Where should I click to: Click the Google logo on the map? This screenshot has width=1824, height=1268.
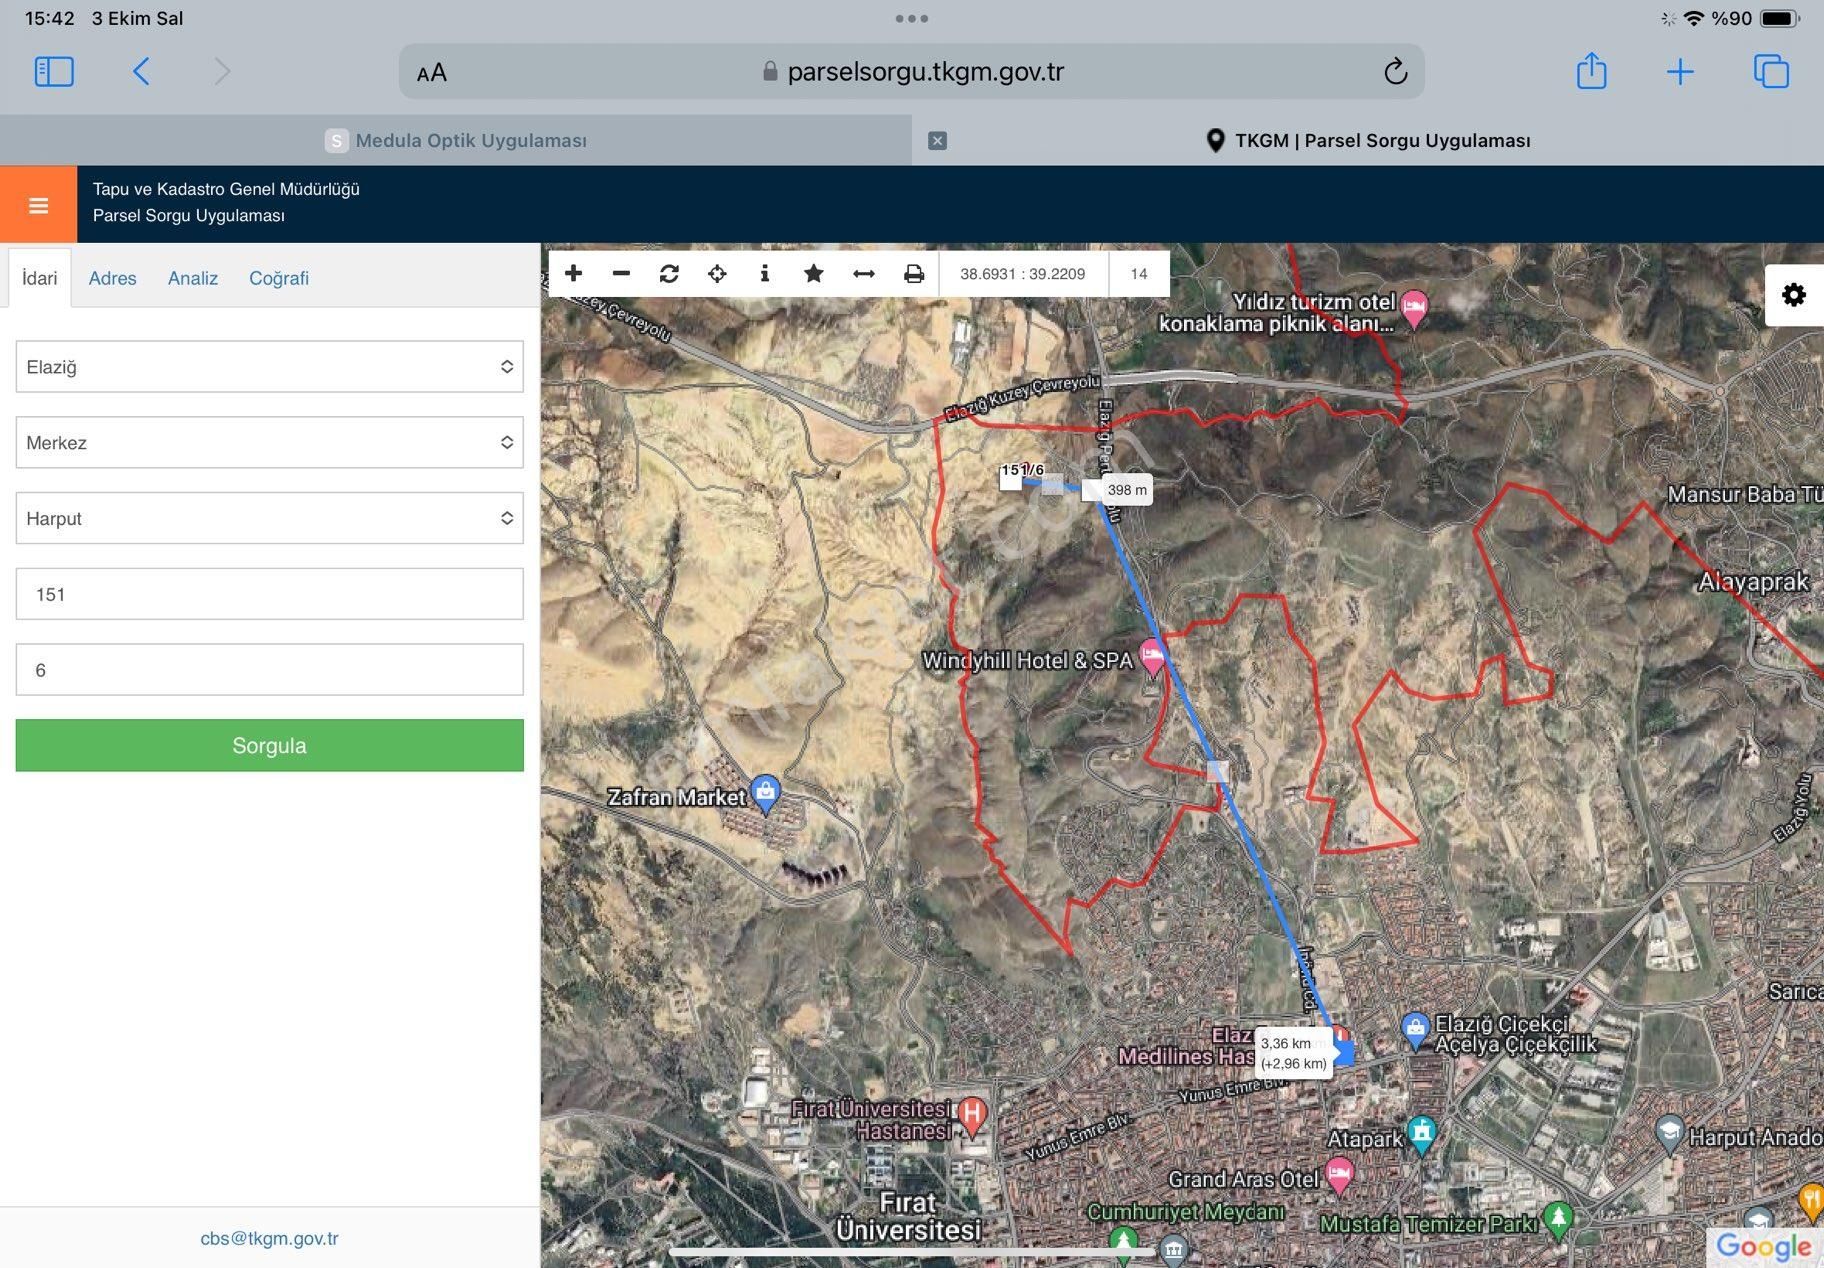(x=1763, y=1246)
